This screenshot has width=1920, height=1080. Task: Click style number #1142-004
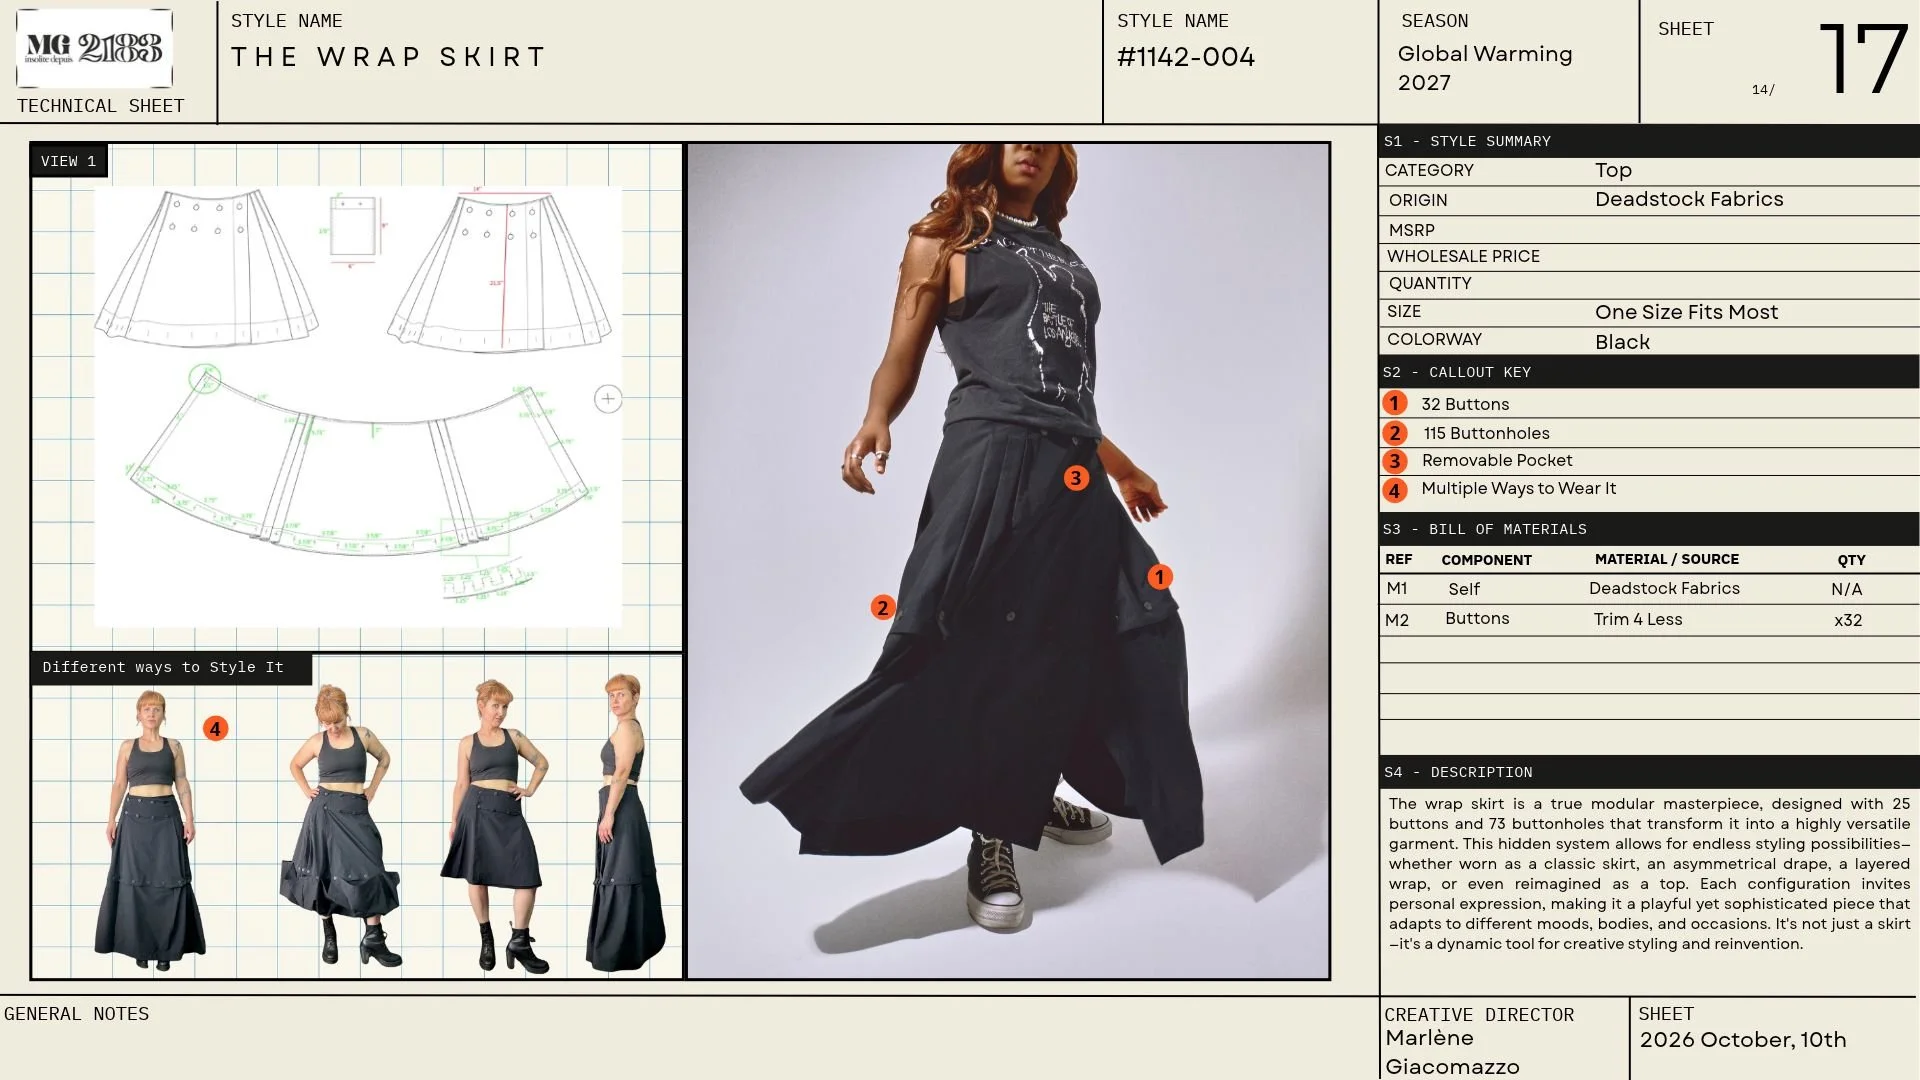[1186, 57]
